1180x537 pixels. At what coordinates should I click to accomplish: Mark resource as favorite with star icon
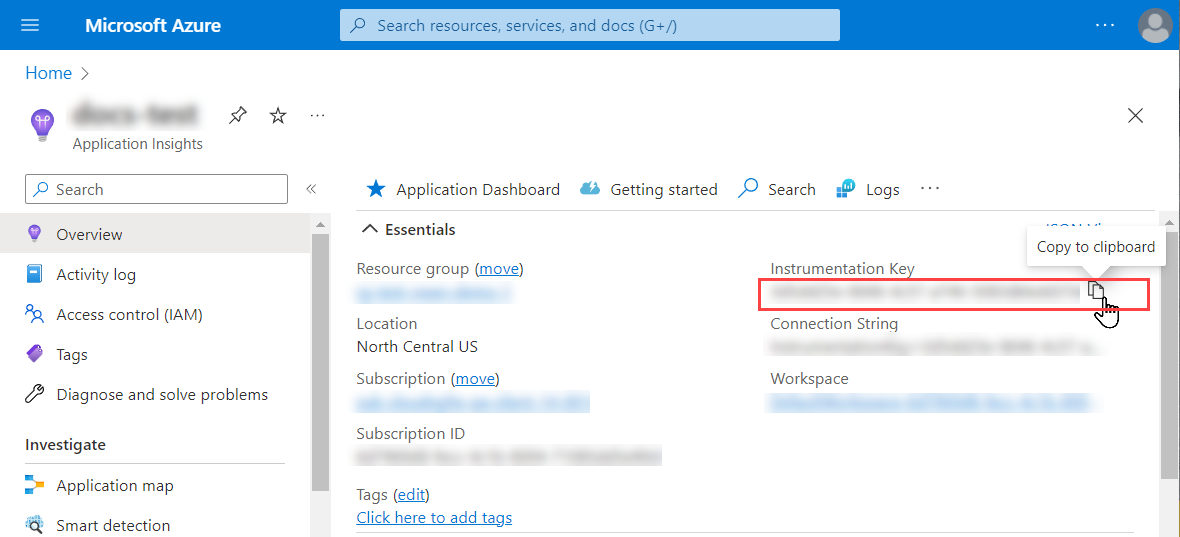pyautogui.click(x=278, y=116)
